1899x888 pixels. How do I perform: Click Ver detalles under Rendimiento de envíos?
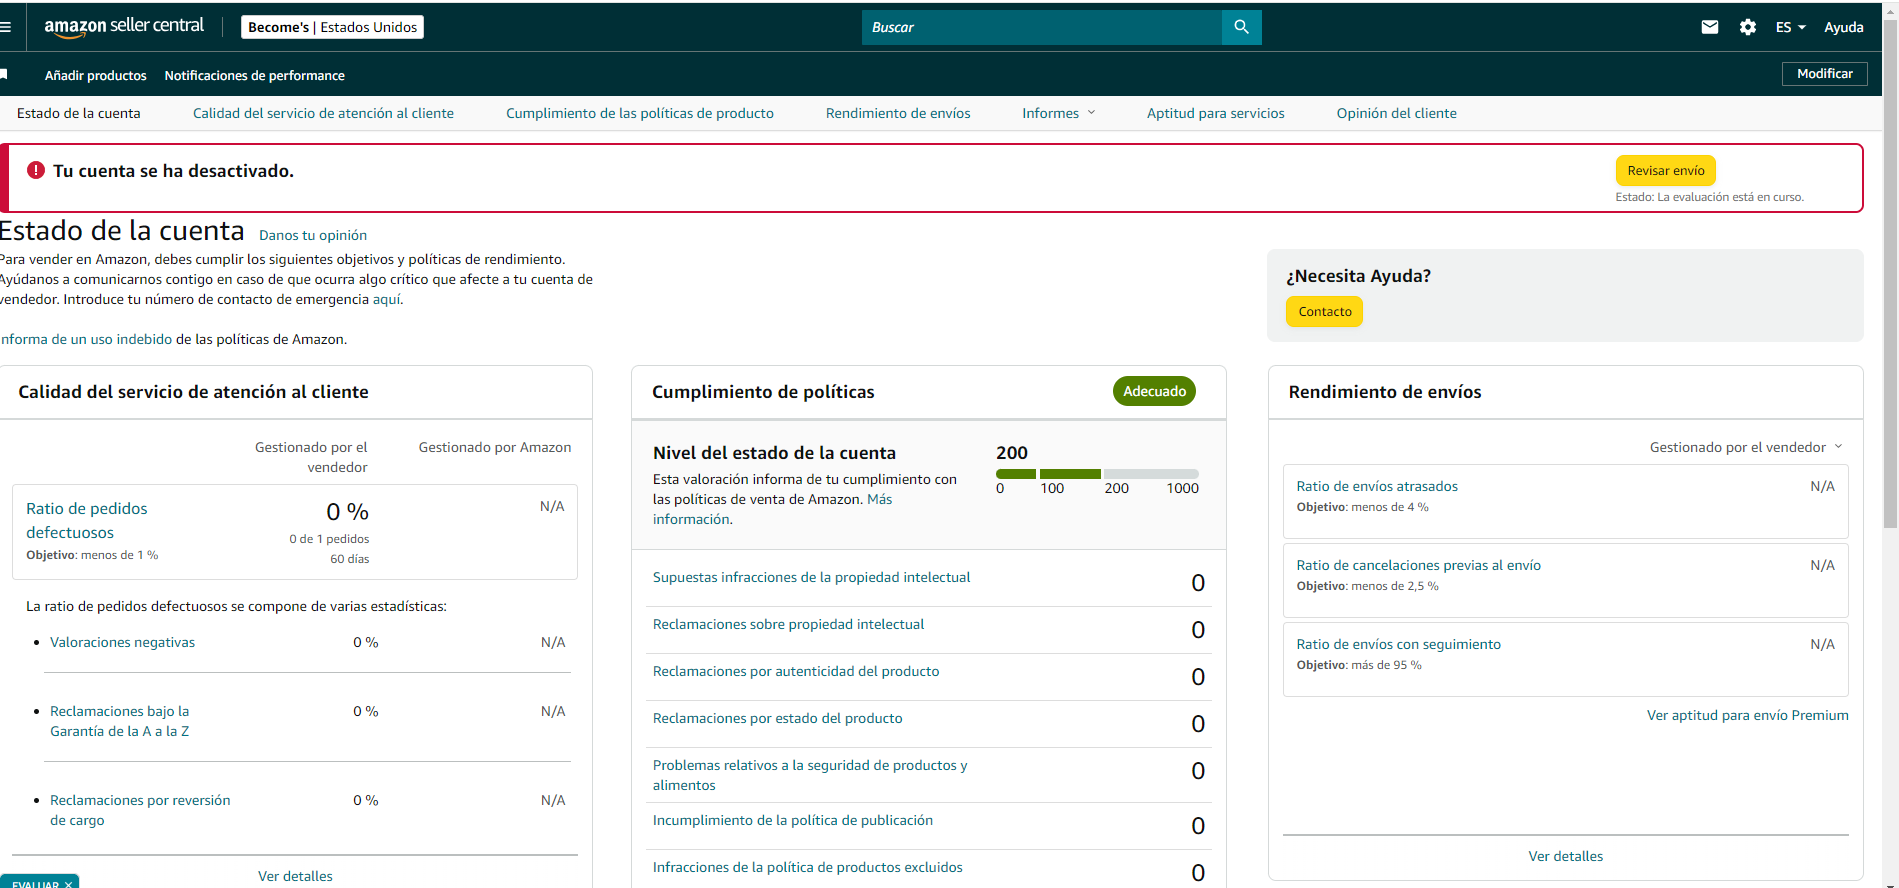click(x=1565, y=856)
